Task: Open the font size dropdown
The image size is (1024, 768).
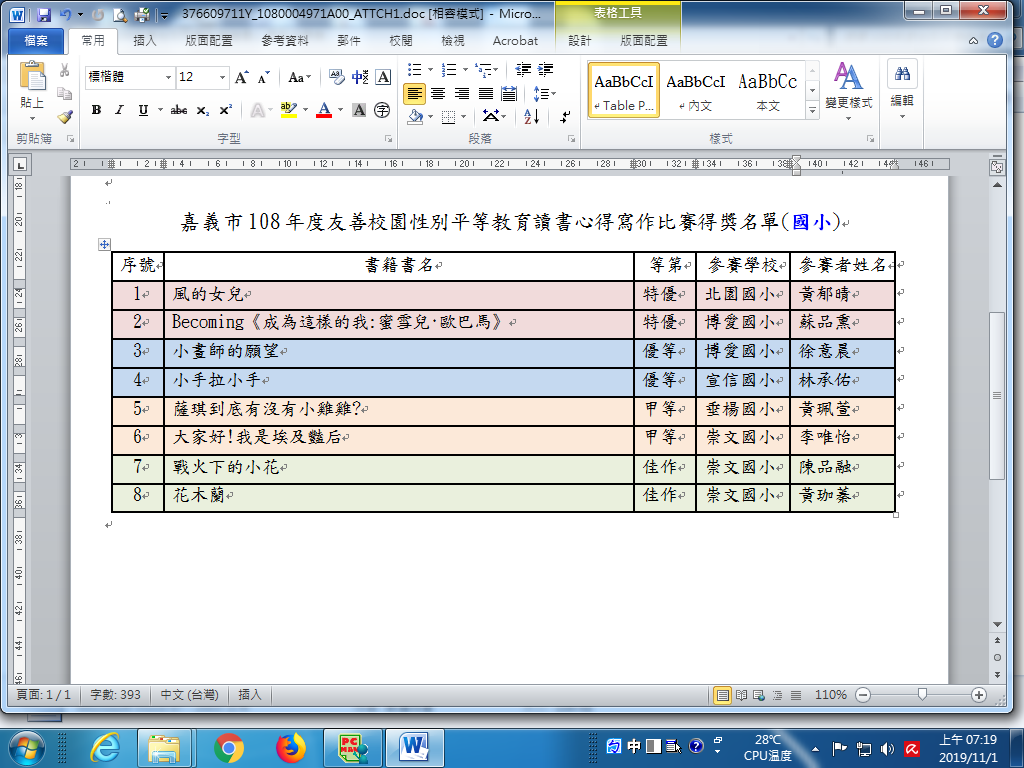Action: [223, 77]
